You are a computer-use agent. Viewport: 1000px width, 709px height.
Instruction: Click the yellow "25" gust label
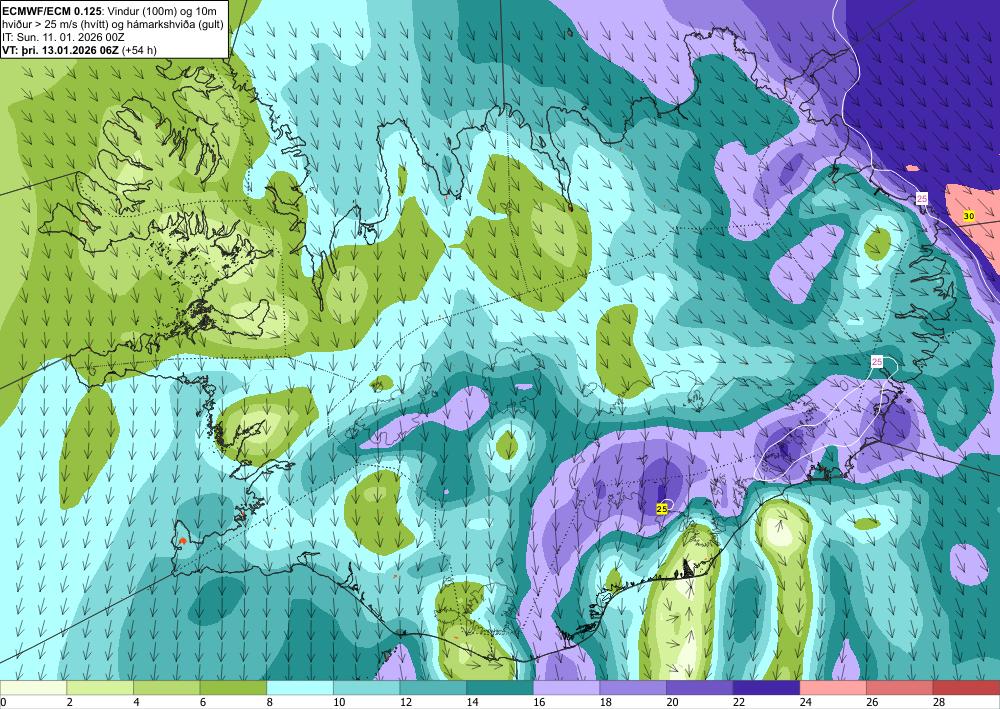click(662, 509)
